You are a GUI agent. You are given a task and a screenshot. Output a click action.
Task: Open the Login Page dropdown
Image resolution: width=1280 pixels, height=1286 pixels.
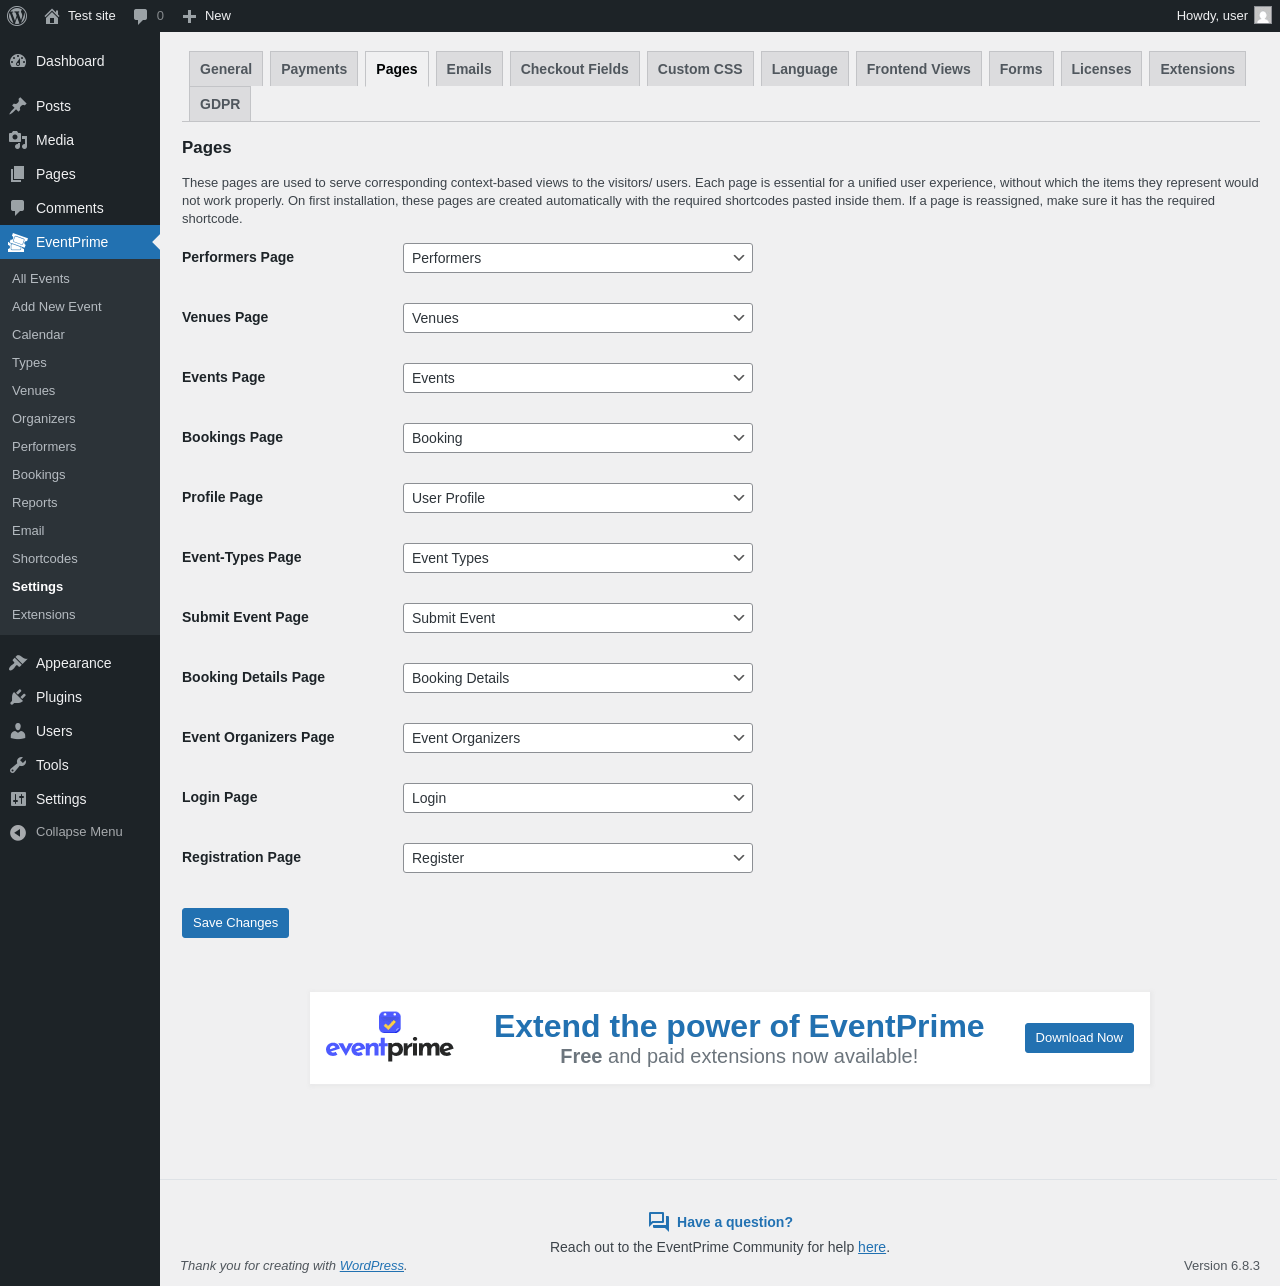578,798
